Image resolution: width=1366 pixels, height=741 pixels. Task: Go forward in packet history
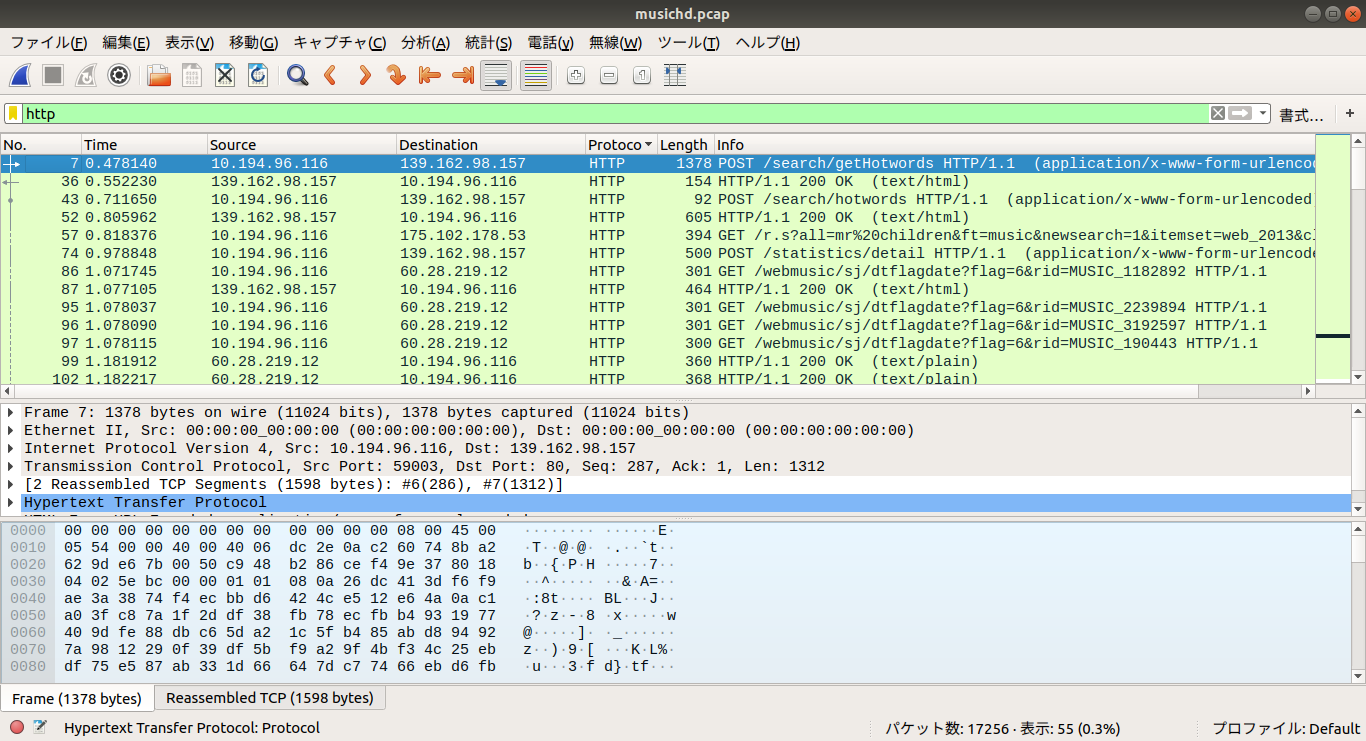click(363, 75)
